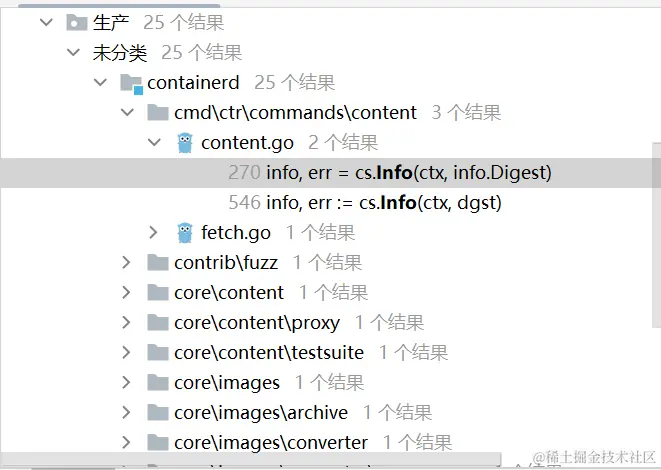Collapse the 未分类 results node
The image size is (661, 470).
click(73, 53)
